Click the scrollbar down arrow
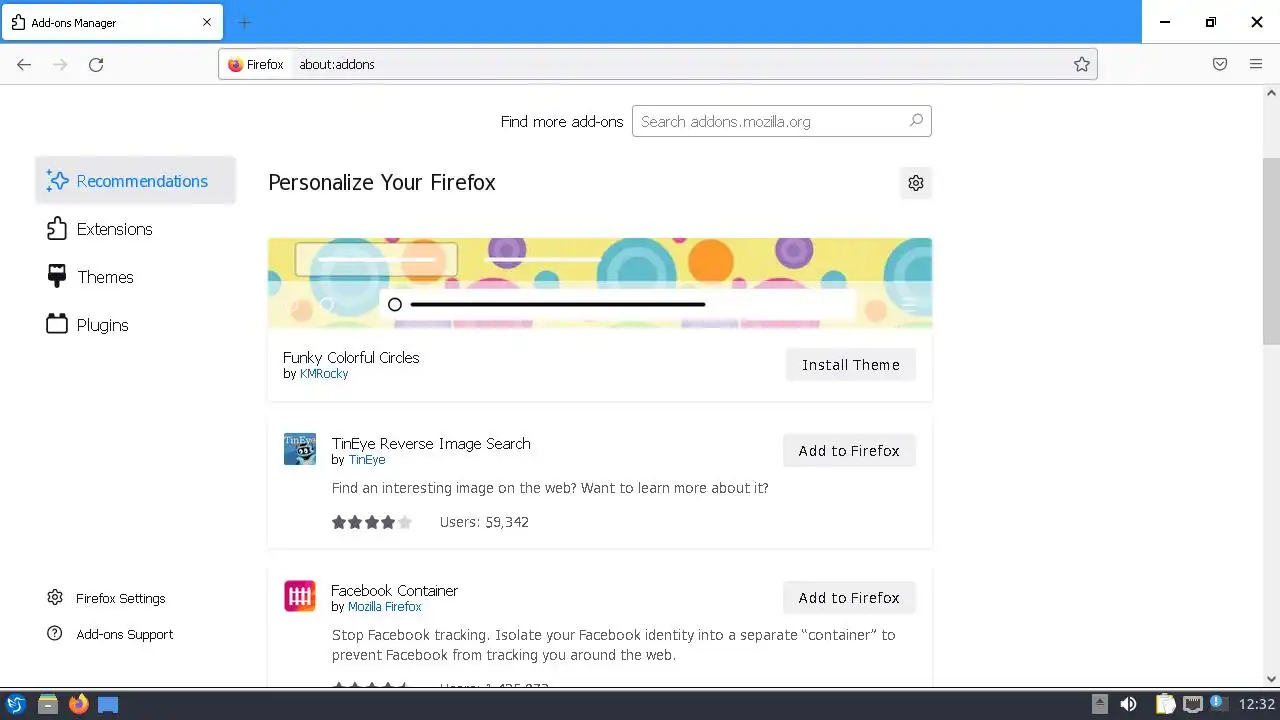The height and width of the screenshot is (720, 1280). pos(1271,679)
